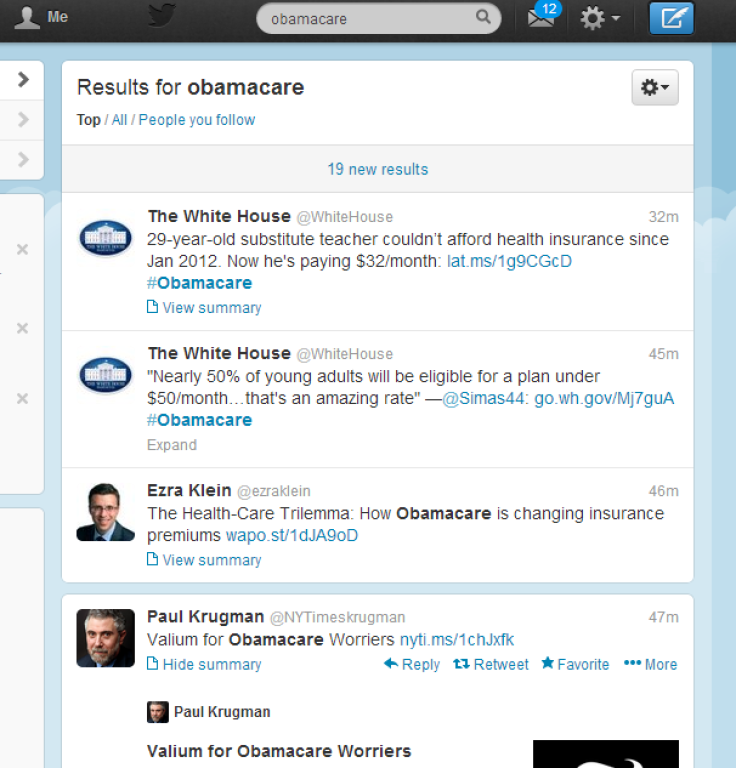Open wapo.st/1dJA9oD link

292,535
